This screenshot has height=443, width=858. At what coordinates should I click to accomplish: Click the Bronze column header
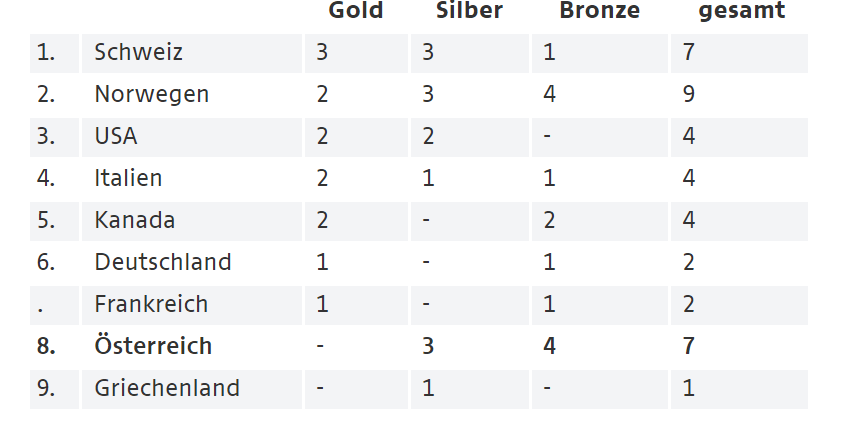click(599, 12)
